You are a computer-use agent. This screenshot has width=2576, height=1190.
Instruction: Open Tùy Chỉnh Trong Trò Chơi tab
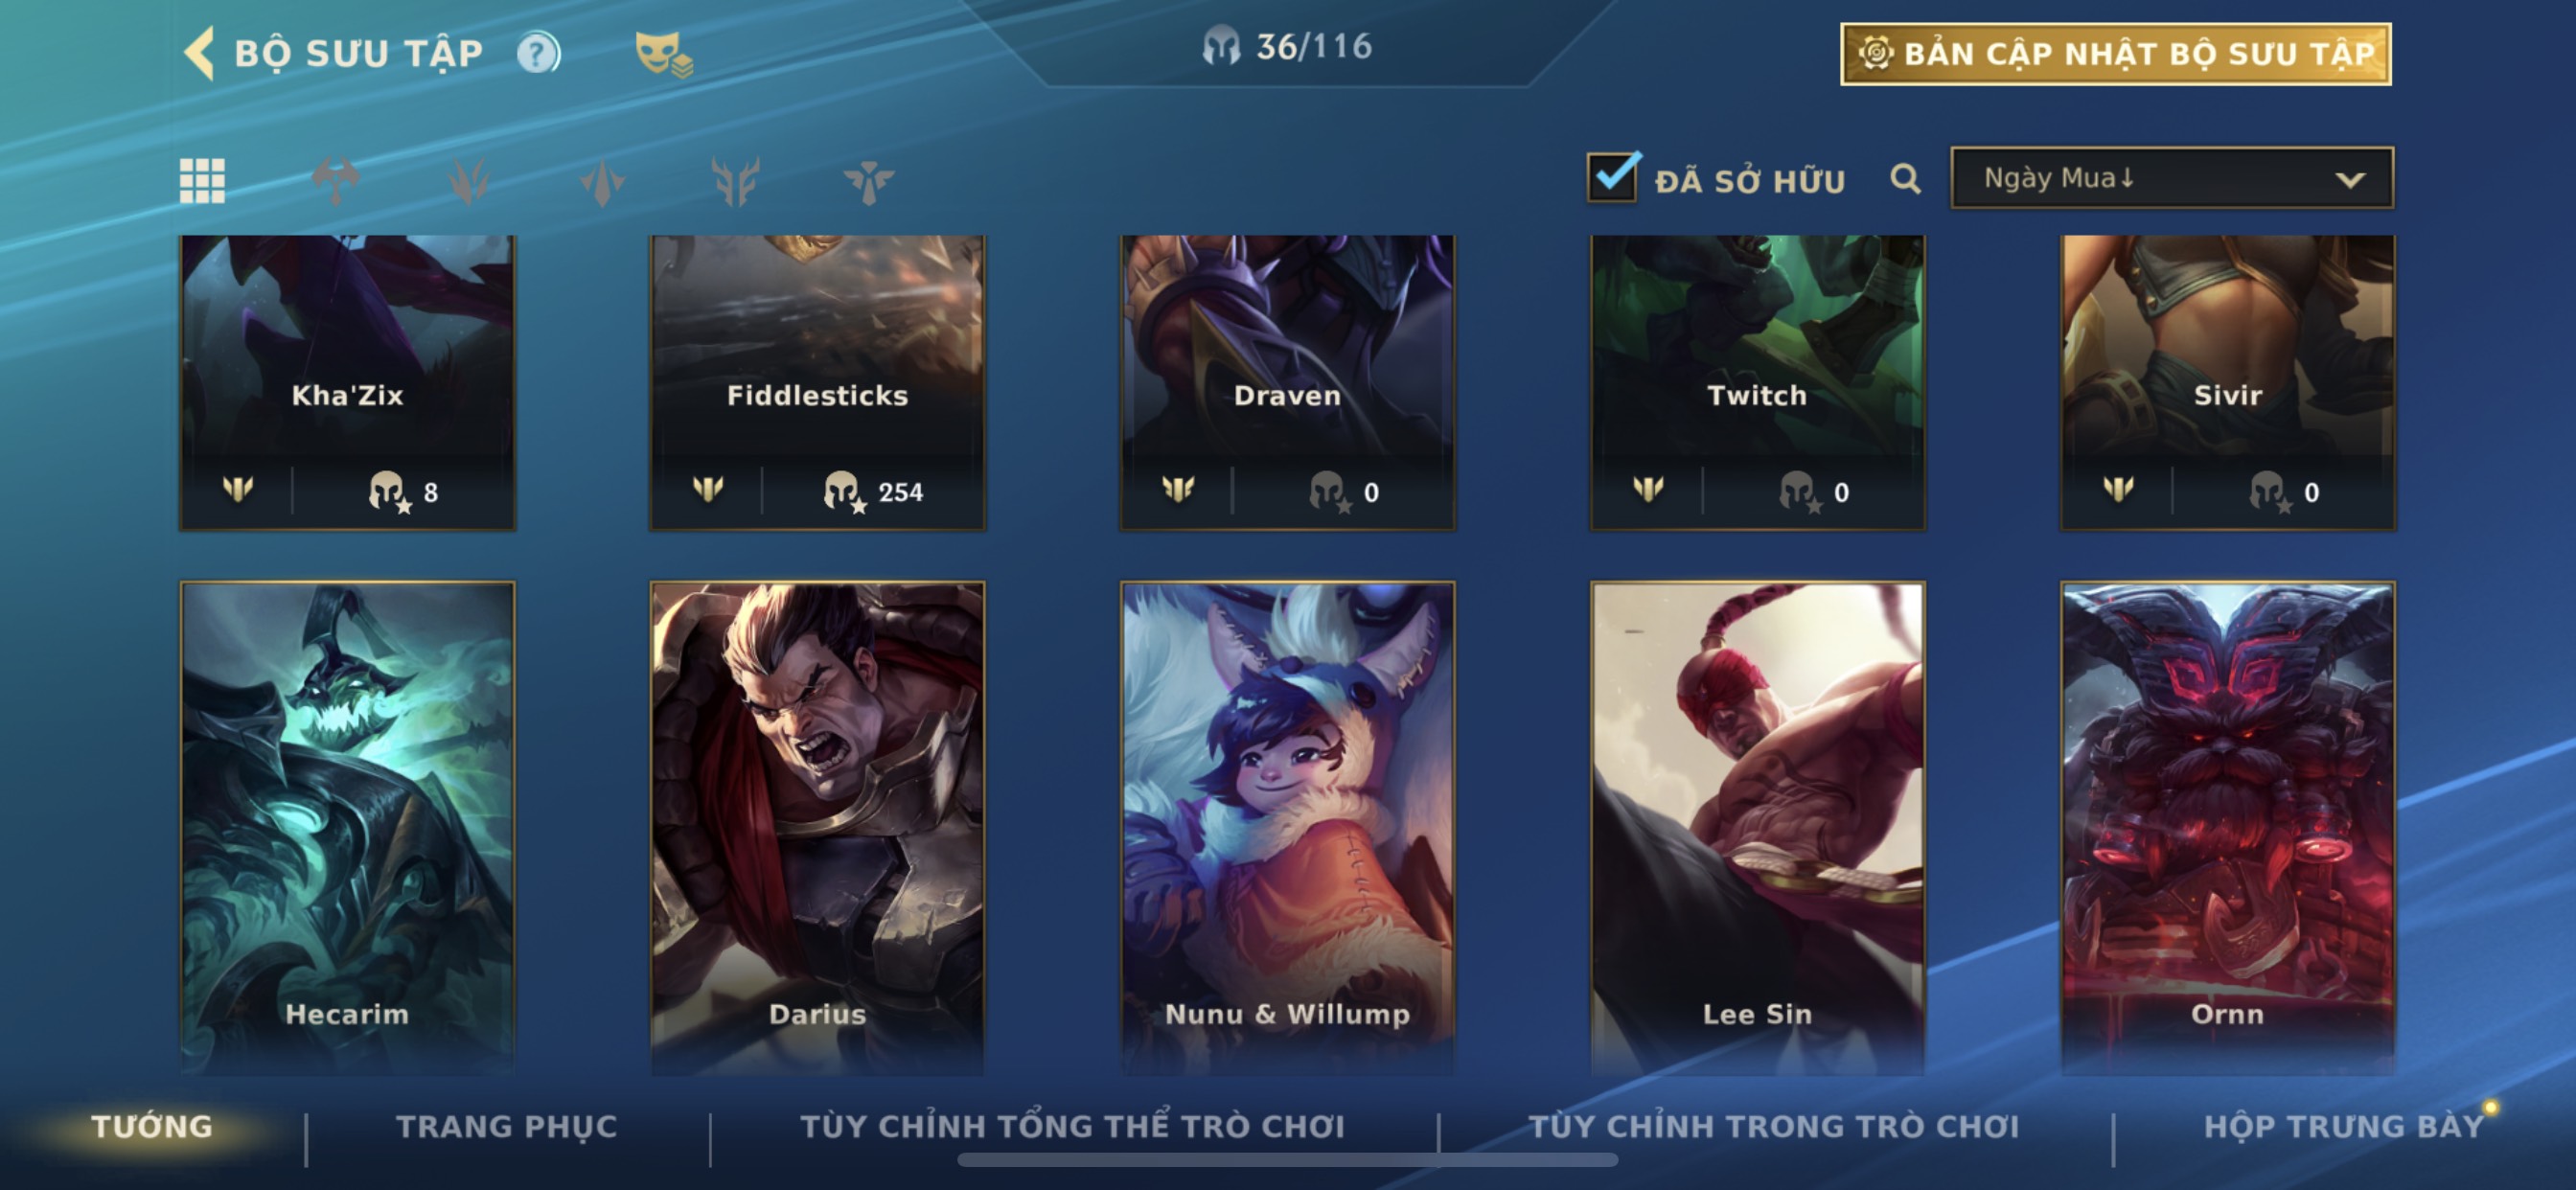coord(1774,1126)
